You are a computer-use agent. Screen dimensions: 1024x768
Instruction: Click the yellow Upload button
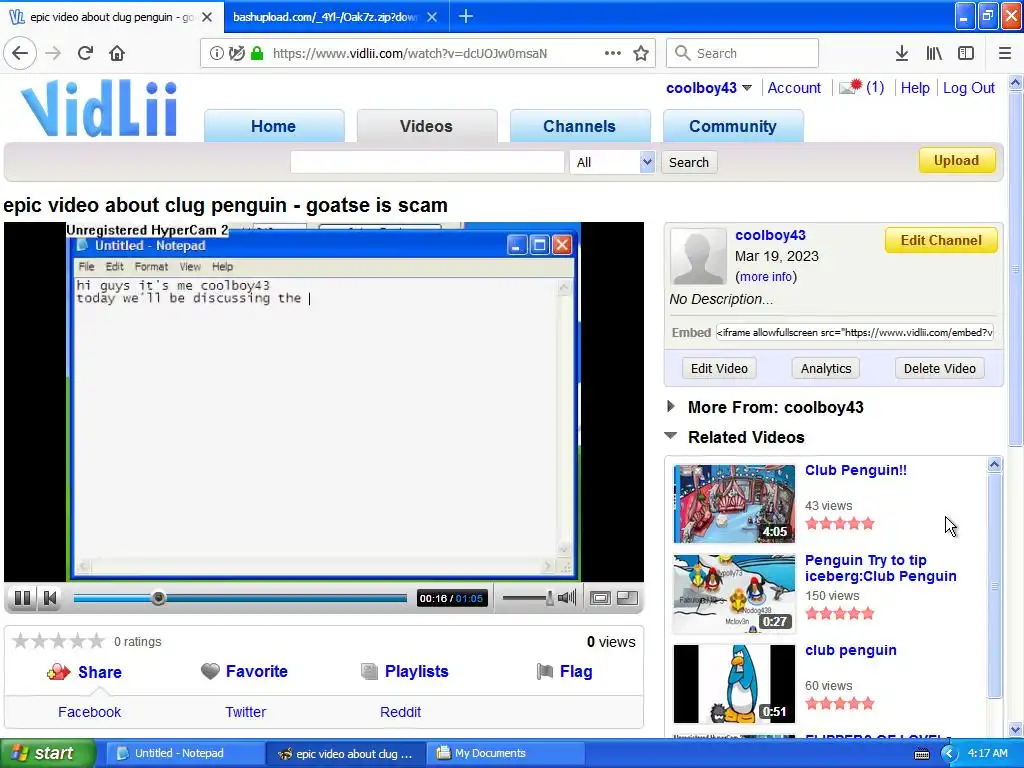957,161
